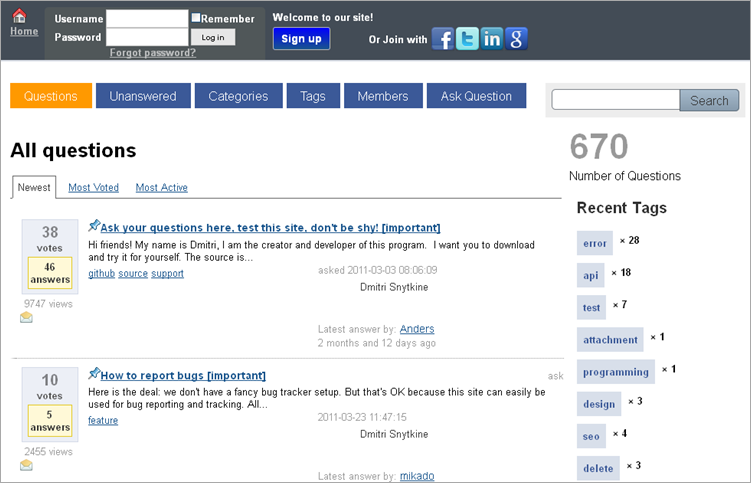Open 'How to report bugs' question
Screen dimensions: 751x483
(183, 376)
